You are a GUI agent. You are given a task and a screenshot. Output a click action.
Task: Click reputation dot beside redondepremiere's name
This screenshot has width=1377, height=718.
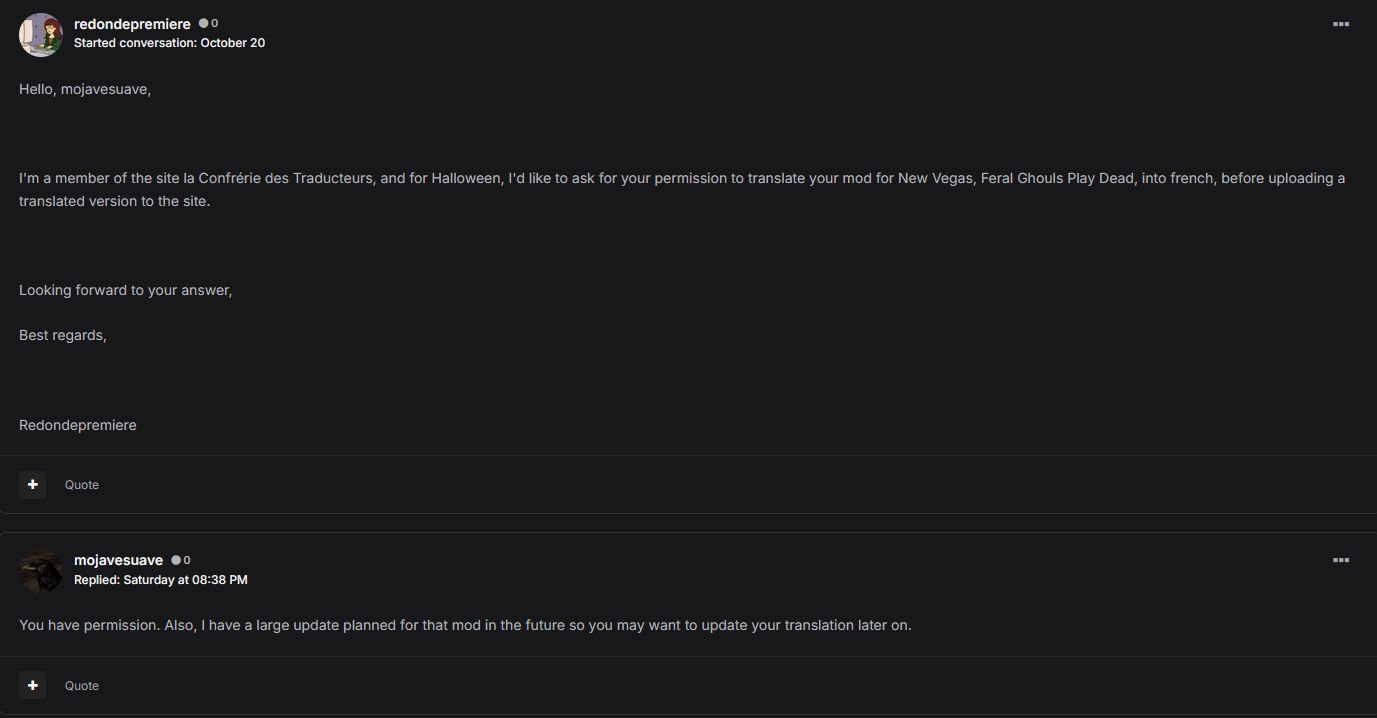click(x=204, y=23)
